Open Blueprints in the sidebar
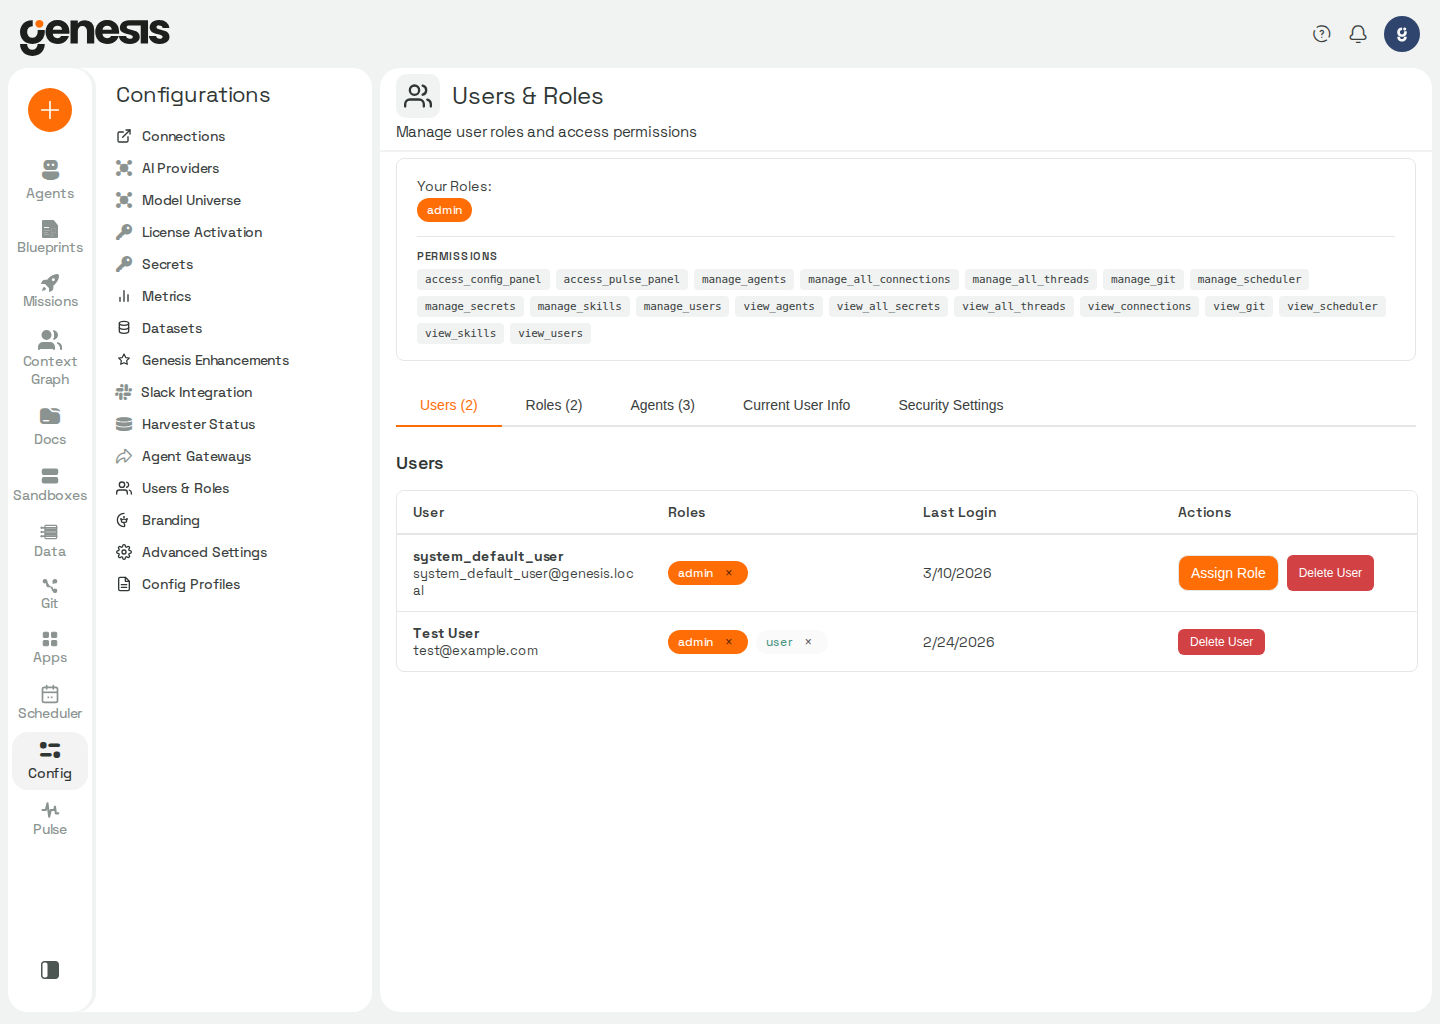The image size is (1440, 1024). (x=50, y=237)
